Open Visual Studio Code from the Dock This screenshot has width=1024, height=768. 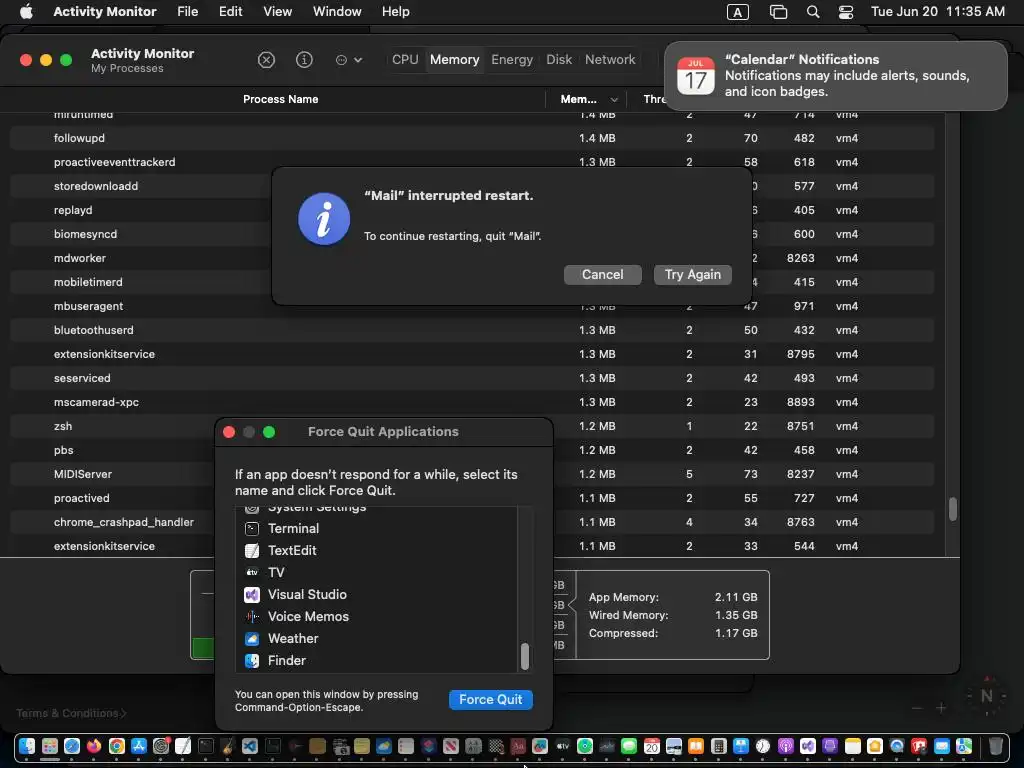click(249, 746)
